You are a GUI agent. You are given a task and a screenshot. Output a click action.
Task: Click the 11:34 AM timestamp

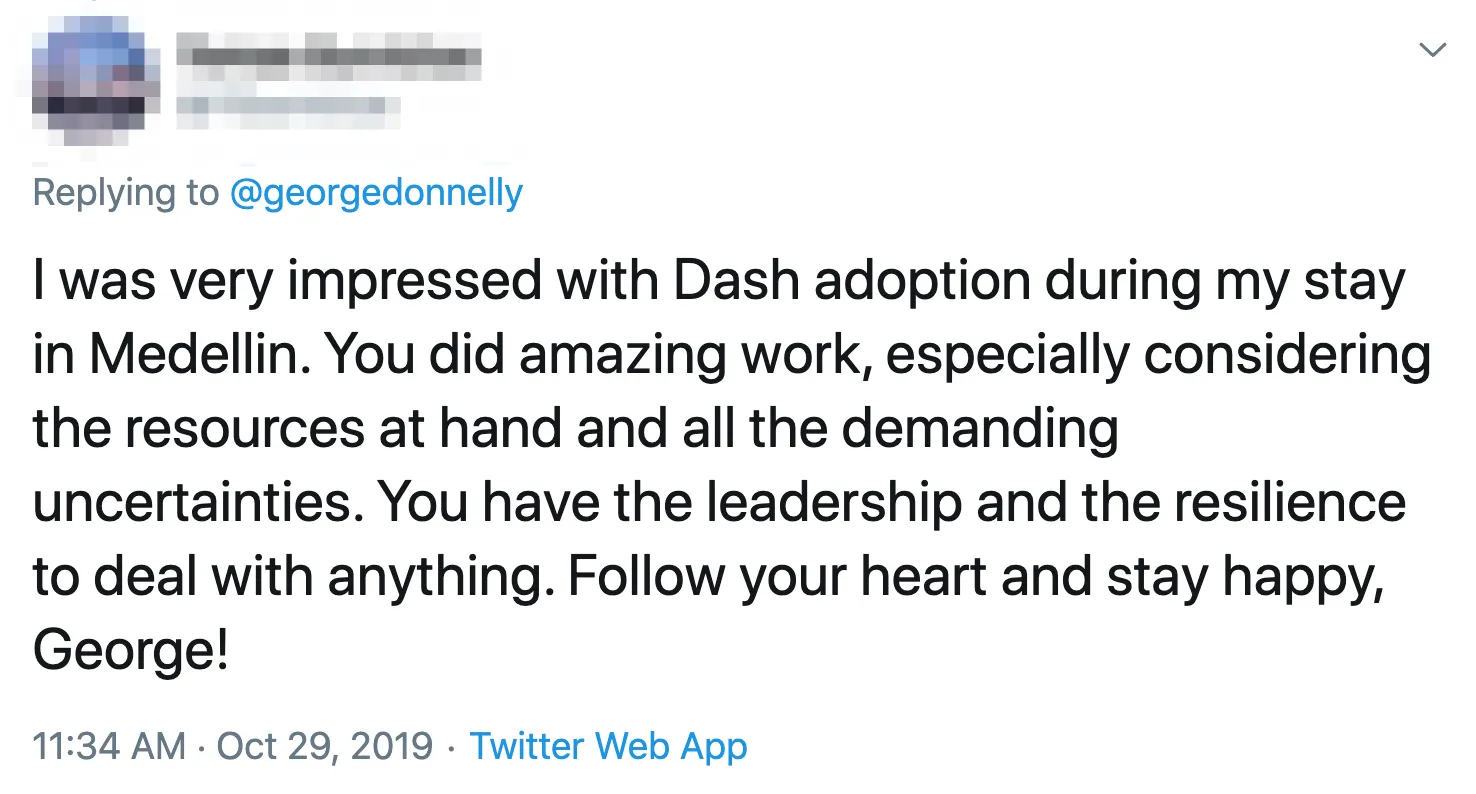click(x=109, y=746)
